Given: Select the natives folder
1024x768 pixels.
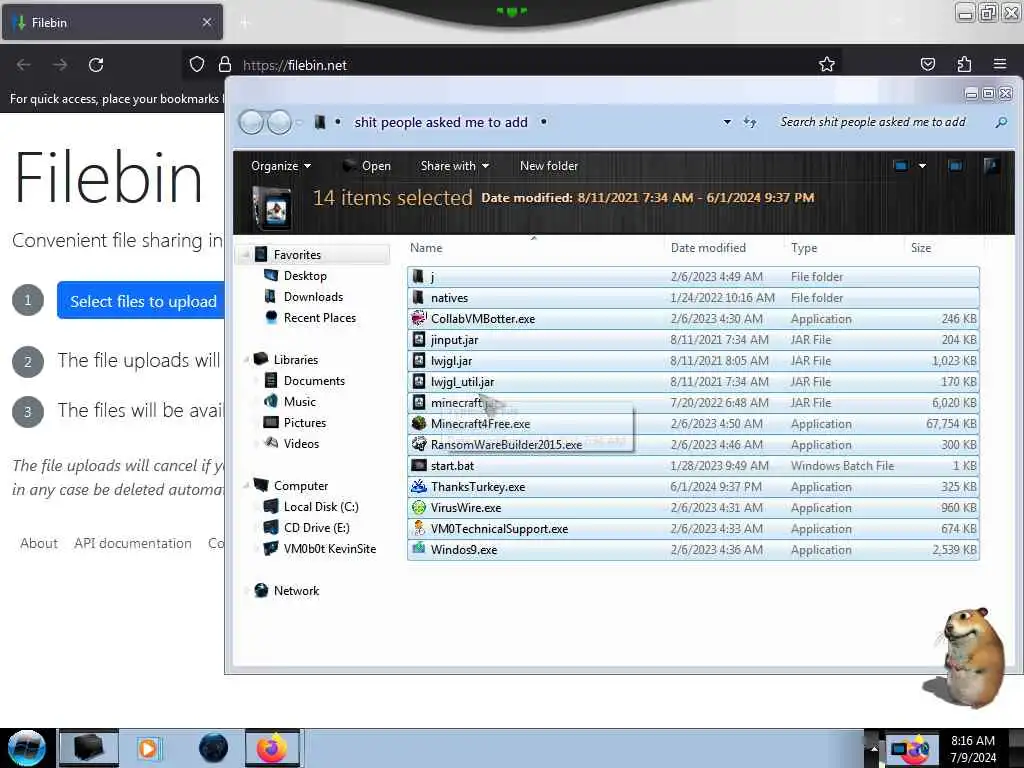Looking at the screenshot, I should (x=693, y=297).
